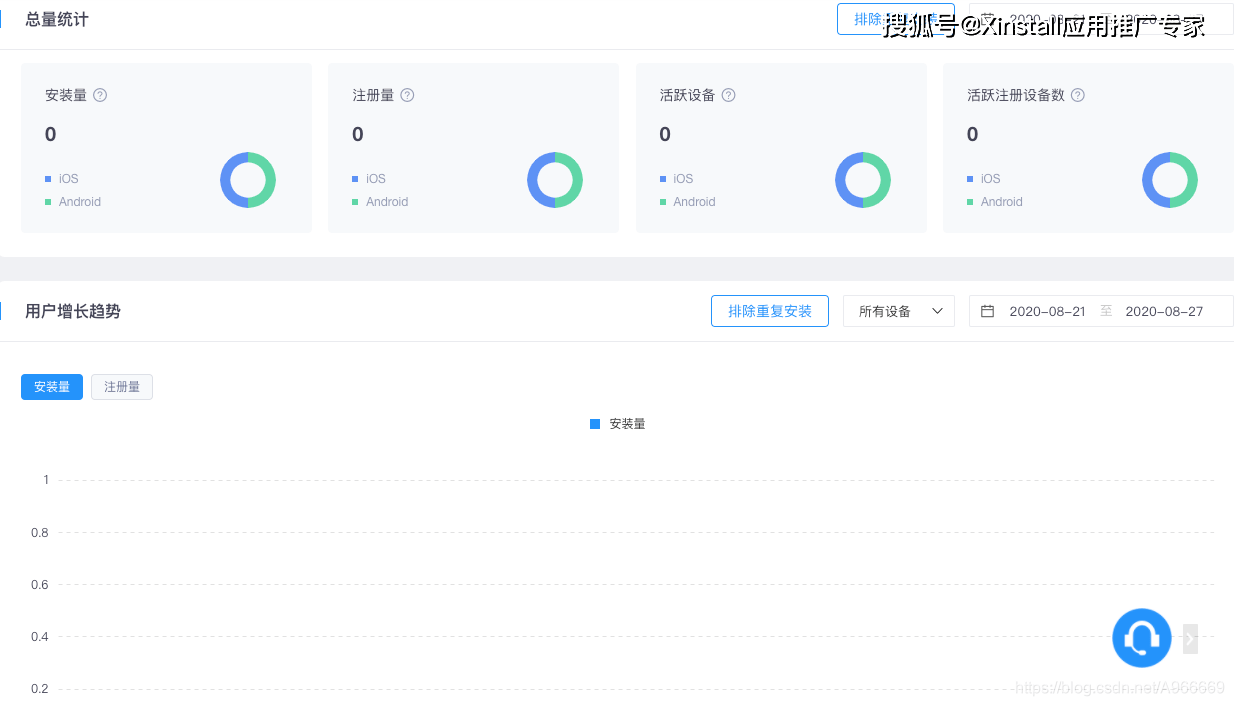Screen dimensions: 1234x706
Task: Open the 所有设备 device dropdown
Action: coord(899,311)
